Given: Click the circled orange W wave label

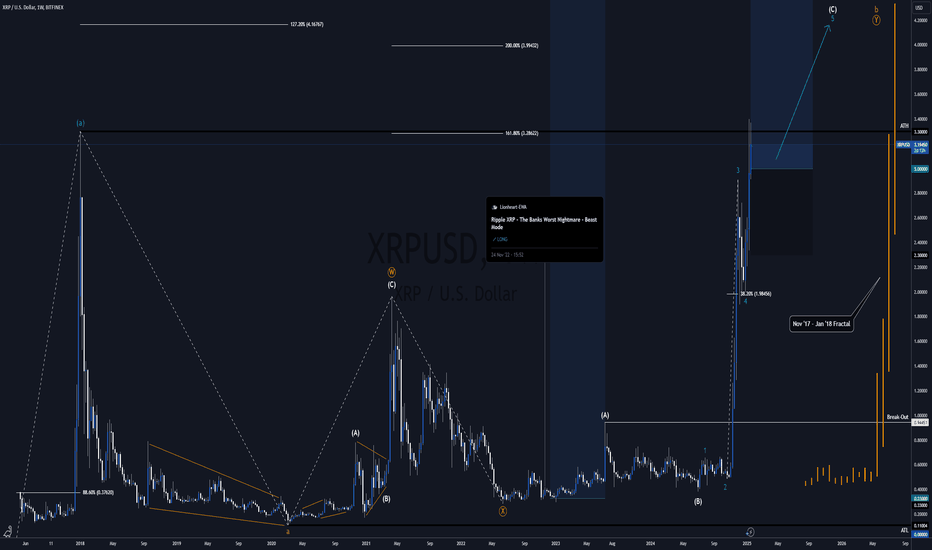Looking at the screenshot, I should coord(392,272).
